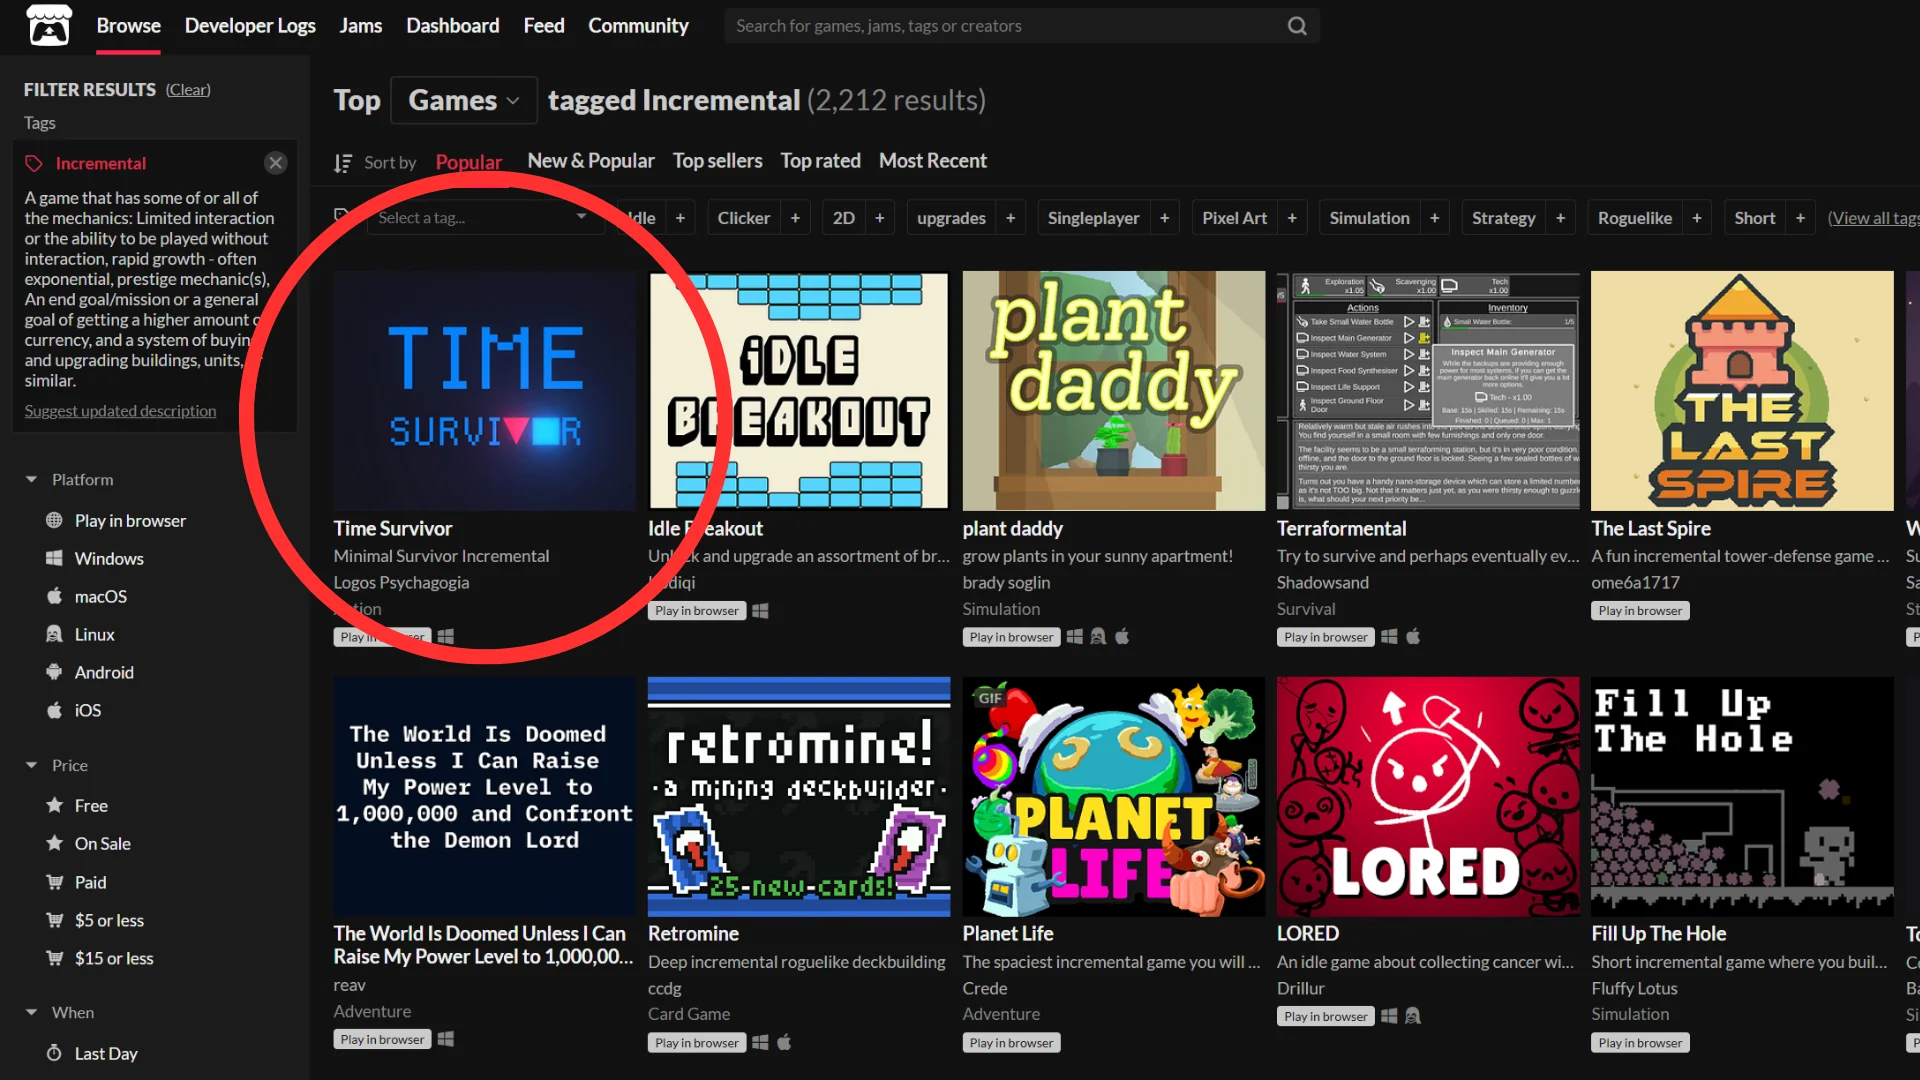Open the plant daddy thumbnail
The width and height of the screenshot is (1920, 1080).
tap(1113, 391)
